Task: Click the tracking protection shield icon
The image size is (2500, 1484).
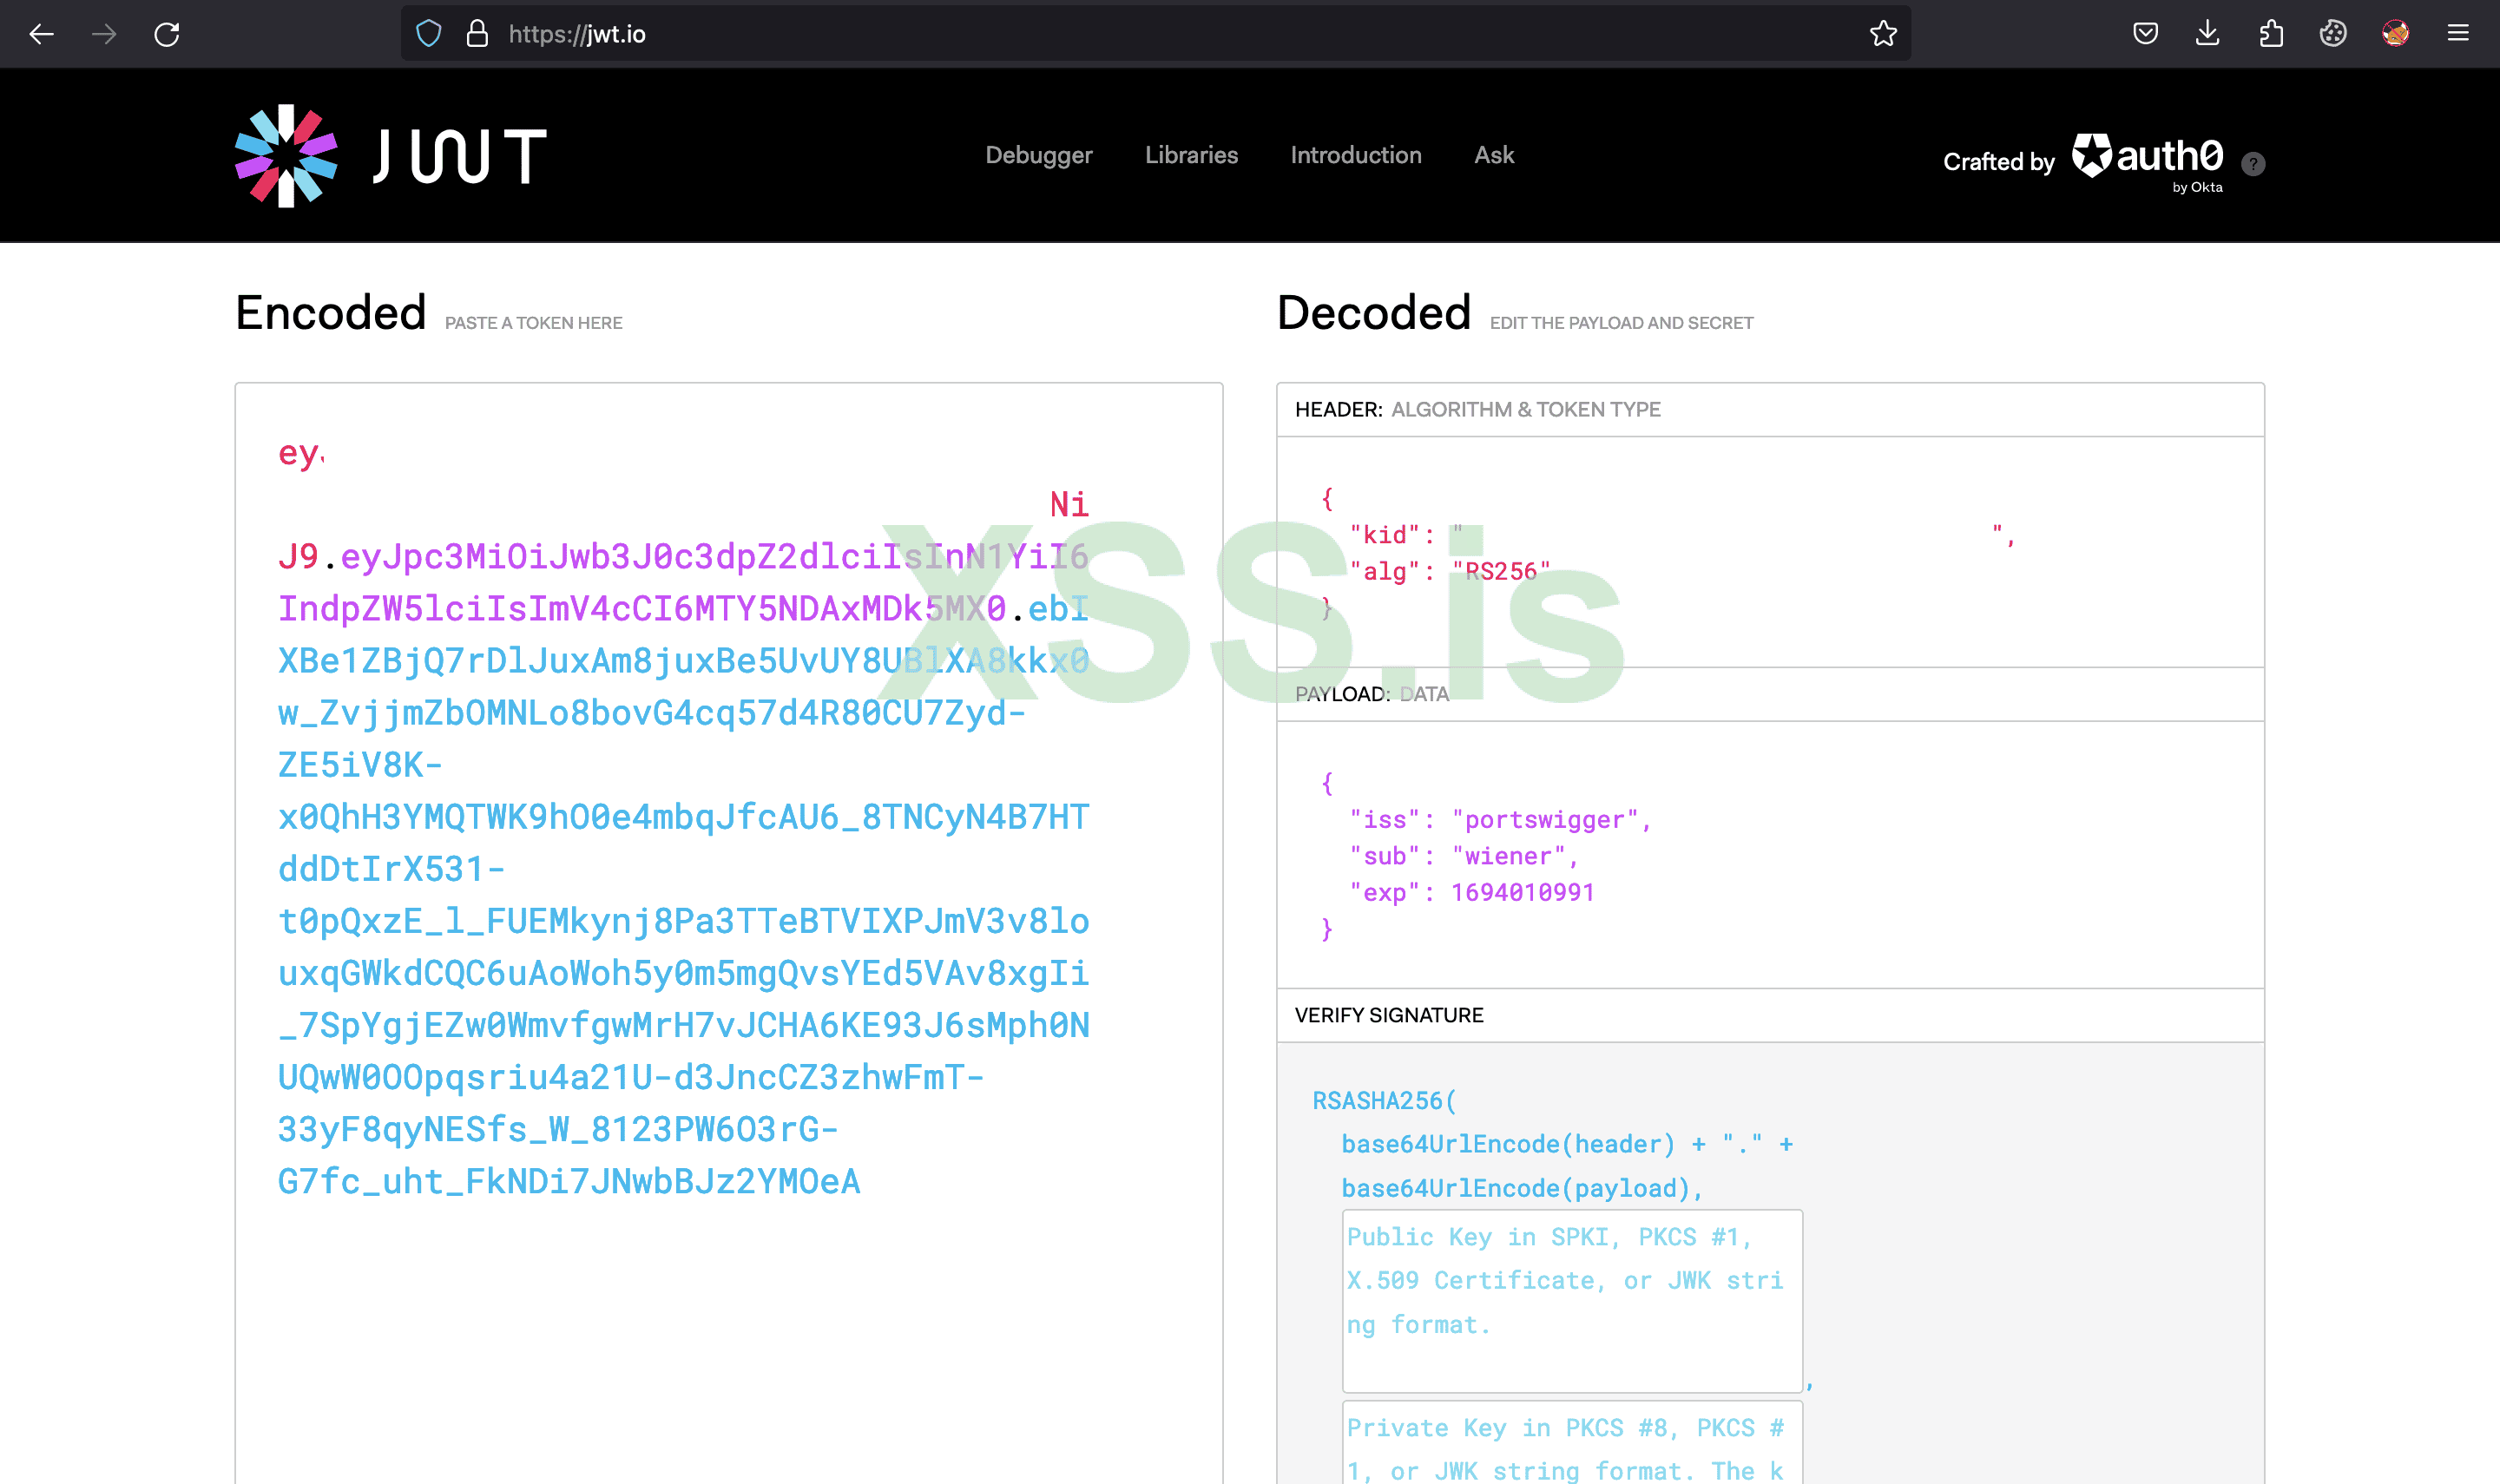Action: 429,34
